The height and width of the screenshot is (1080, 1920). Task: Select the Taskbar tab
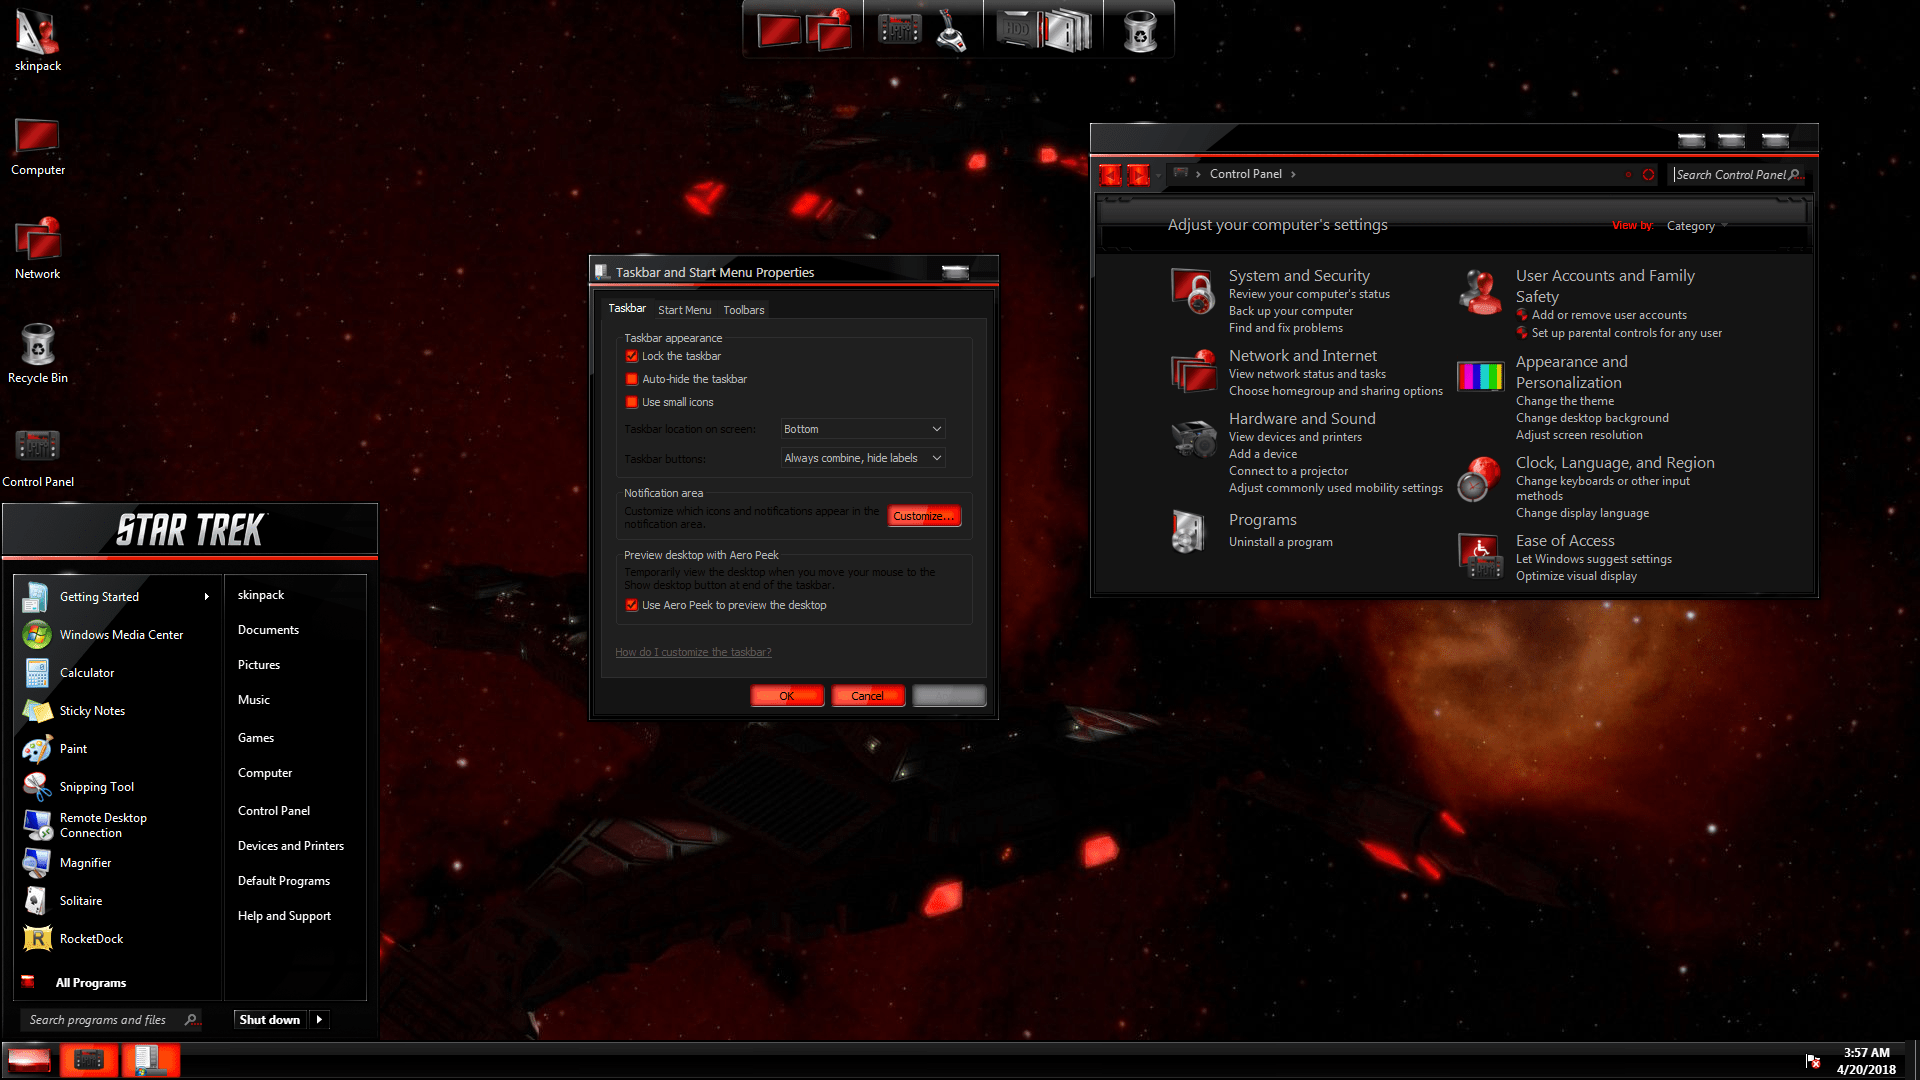coord(627,309)
